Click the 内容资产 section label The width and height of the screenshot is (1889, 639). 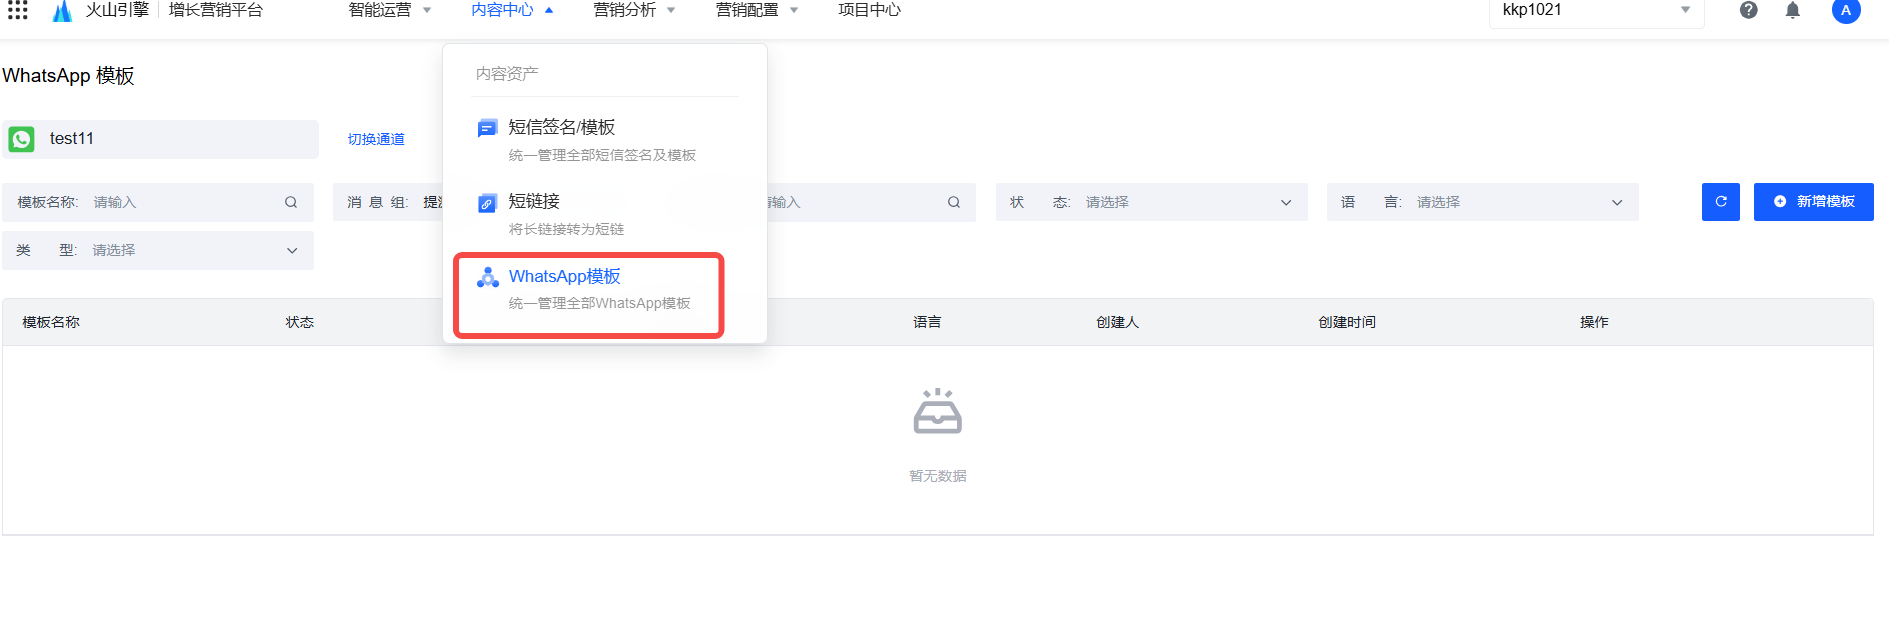[507, 73]
